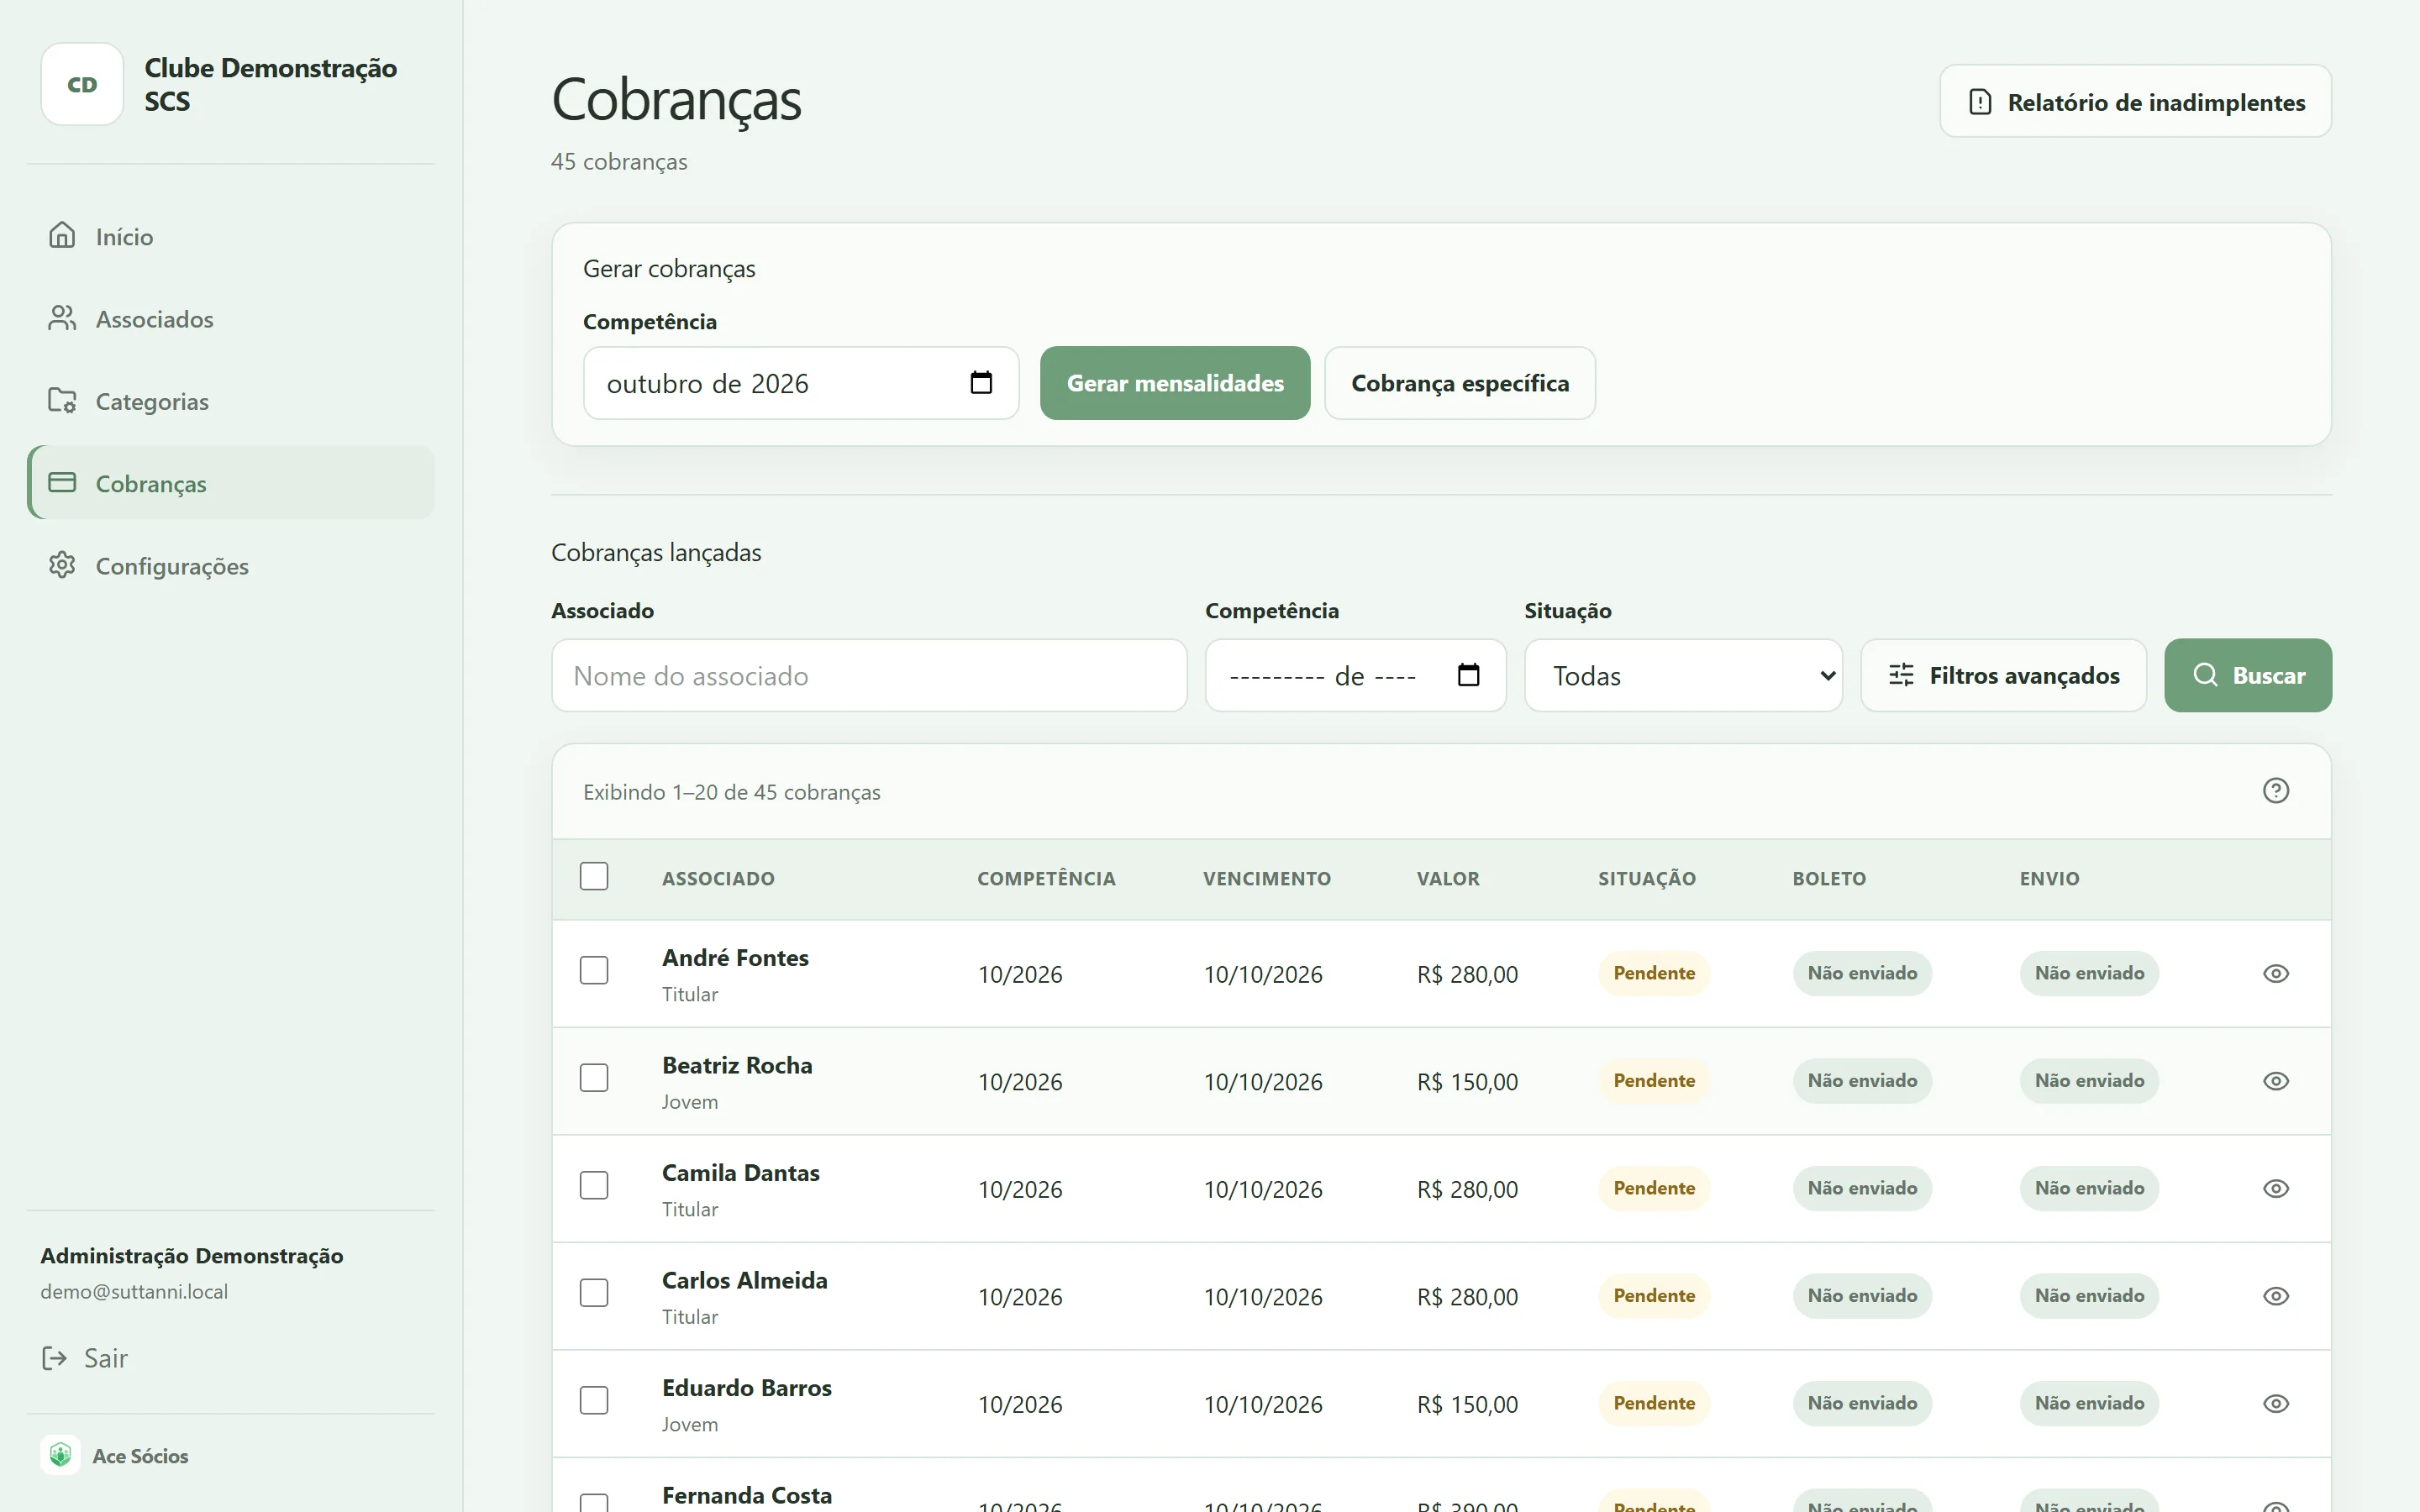
Task: Check the Carlos Almeida row checkbox
Action: 594,1293
